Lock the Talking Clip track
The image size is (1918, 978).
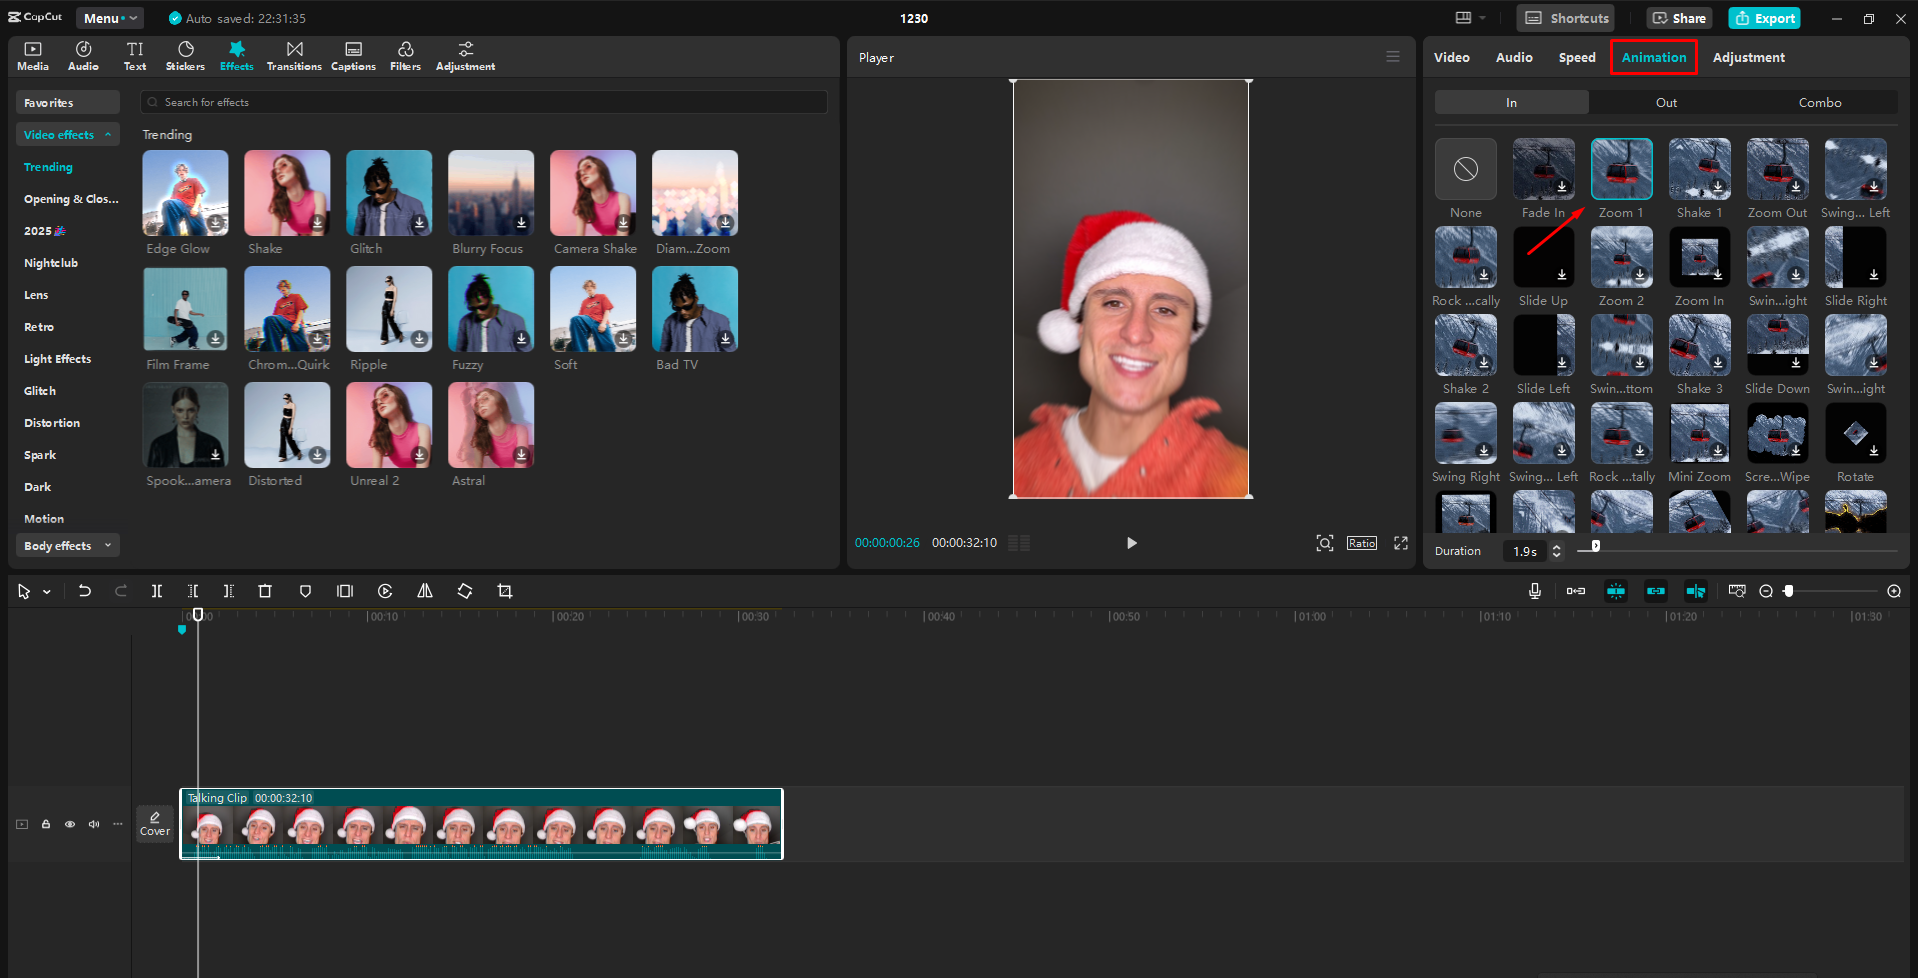pyautogui.click(x=46, y=823)
